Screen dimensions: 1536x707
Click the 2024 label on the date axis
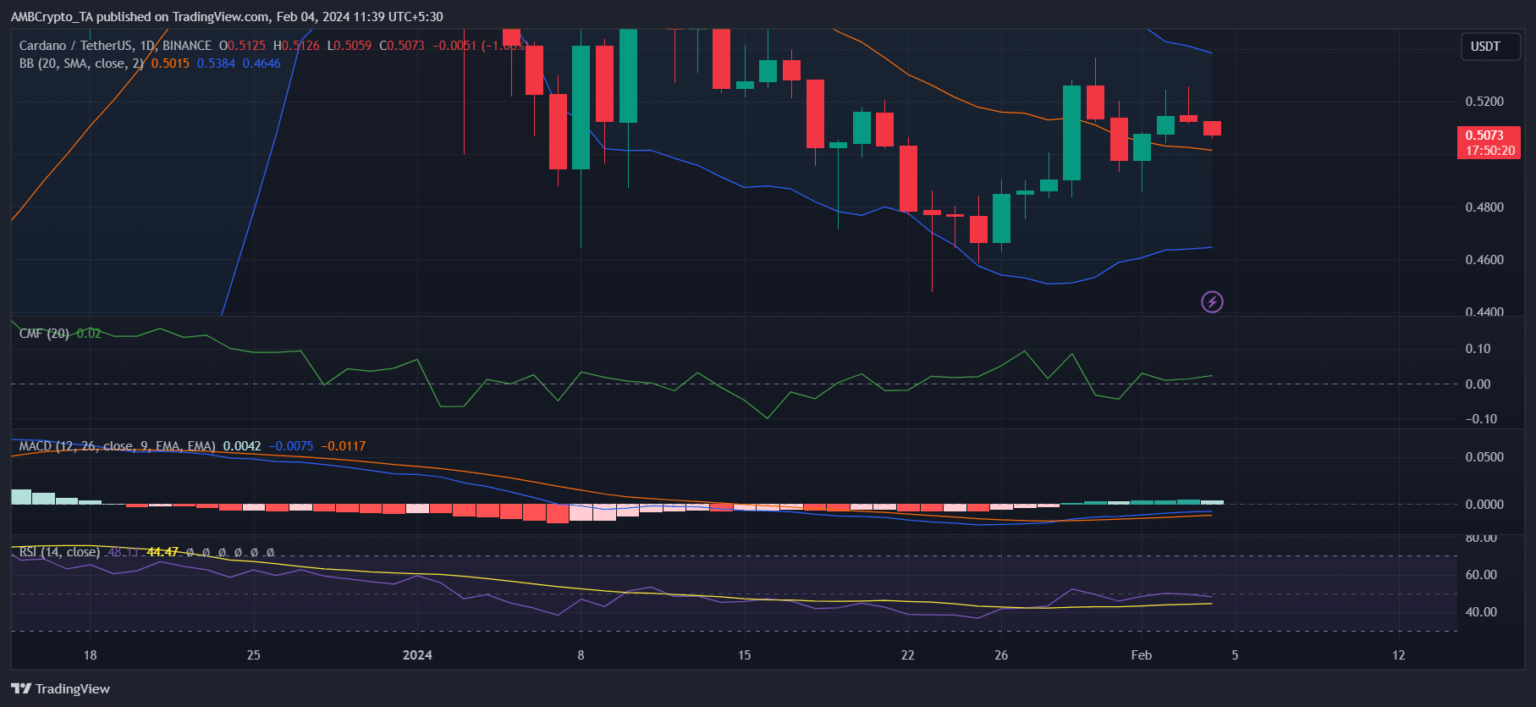tap(417, 655)
